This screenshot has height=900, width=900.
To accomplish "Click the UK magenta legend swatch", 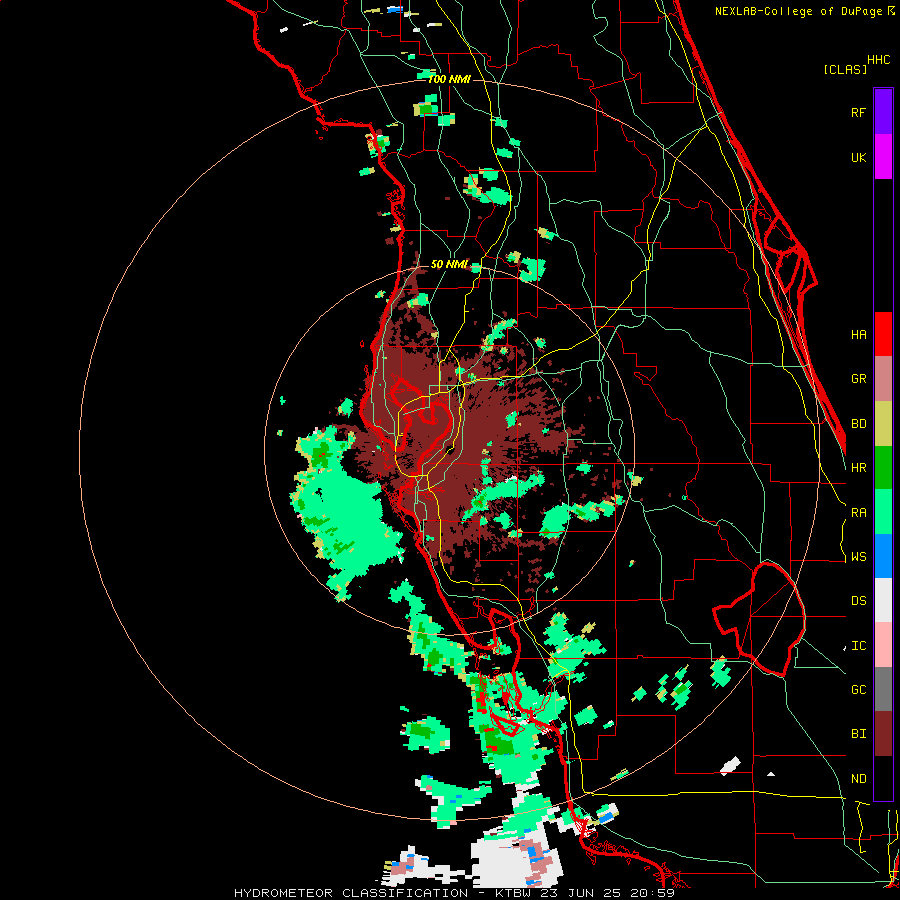I will click(x=883, y=157).
